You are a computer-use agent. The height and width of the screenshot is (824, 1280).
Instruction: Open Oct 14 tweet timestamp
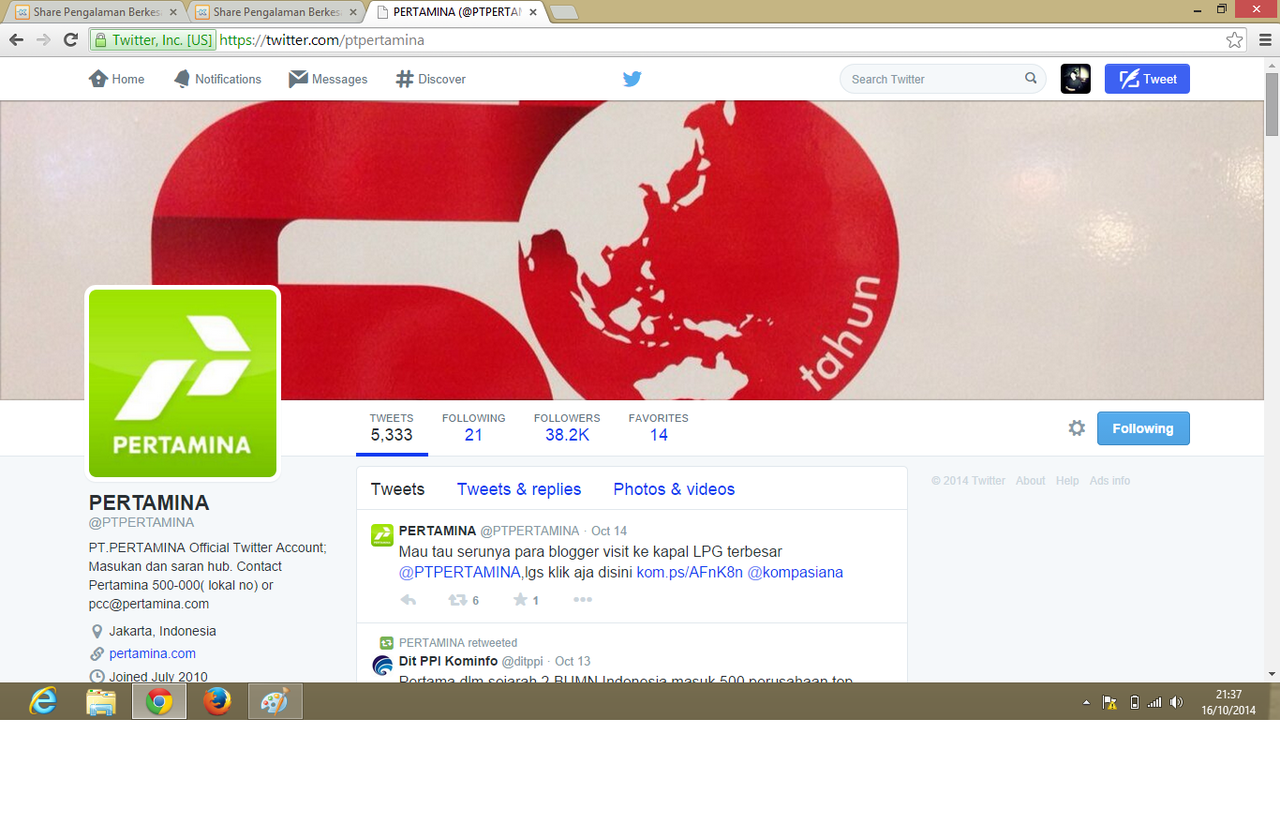coord(609,531)
